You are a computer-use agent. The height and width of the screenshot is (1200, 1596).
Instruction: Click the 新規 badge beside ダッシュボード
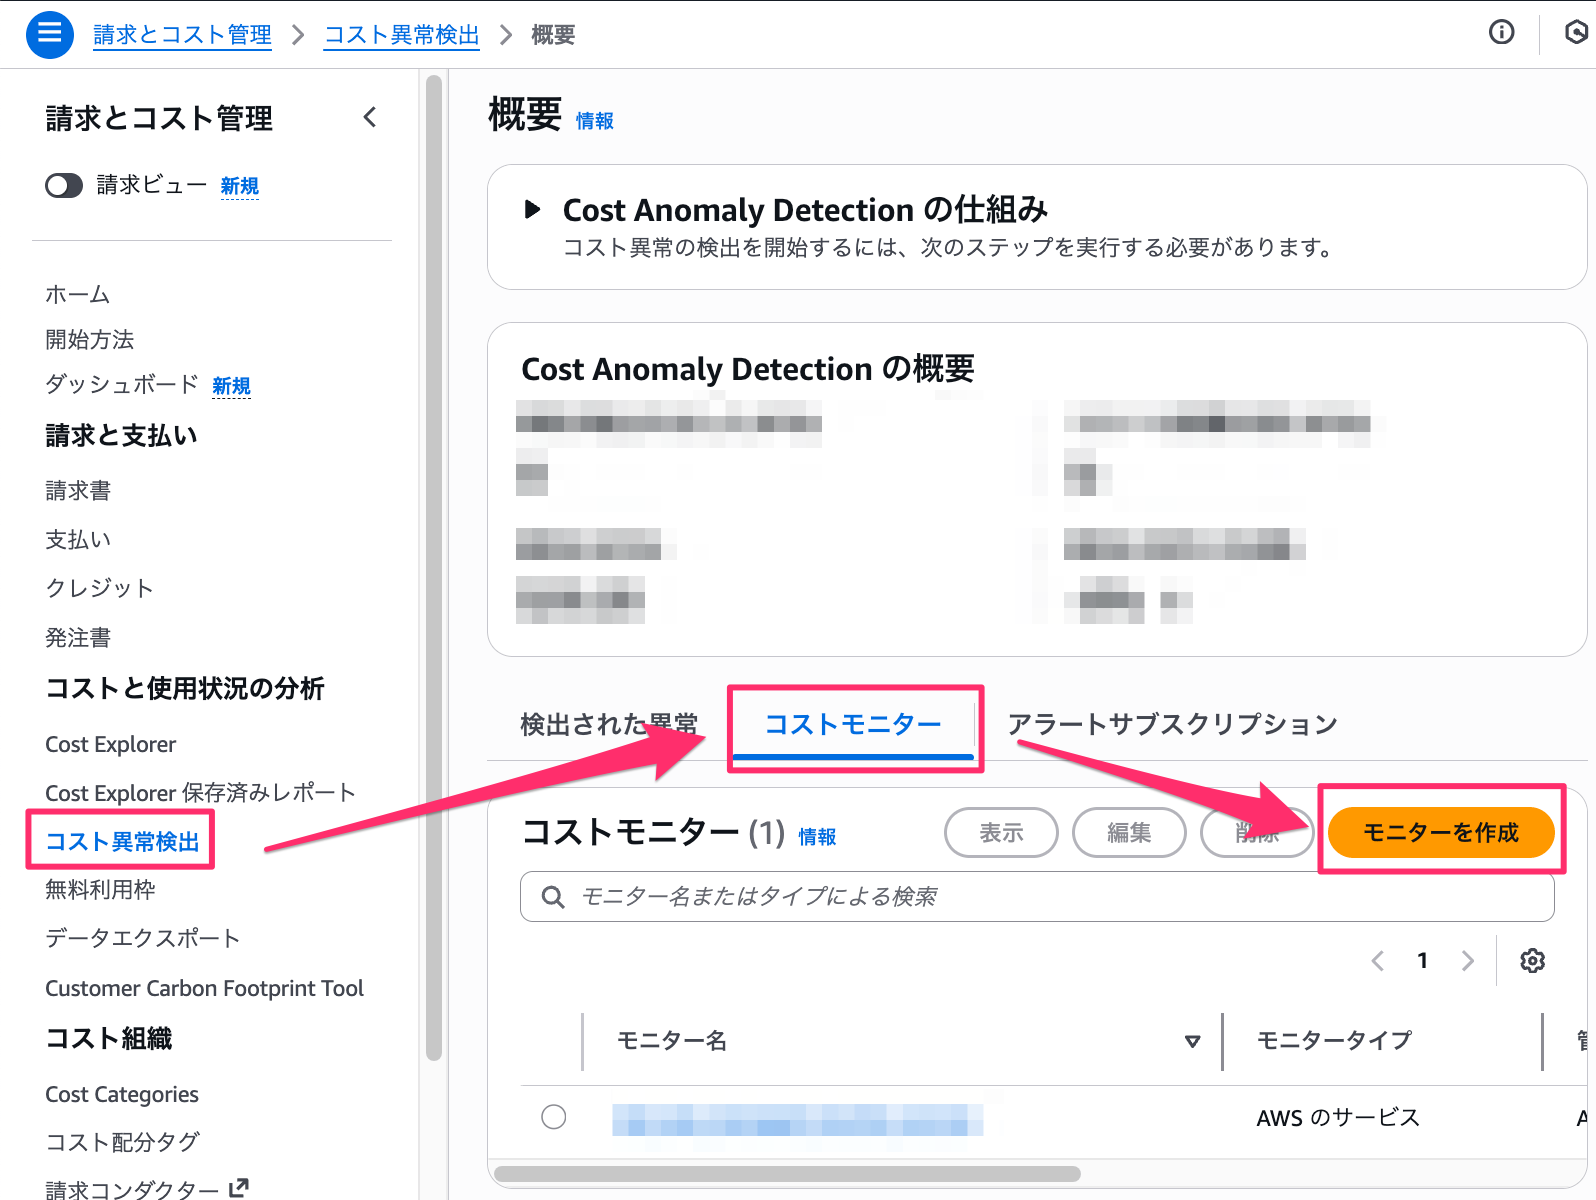[x=231, y=386]
